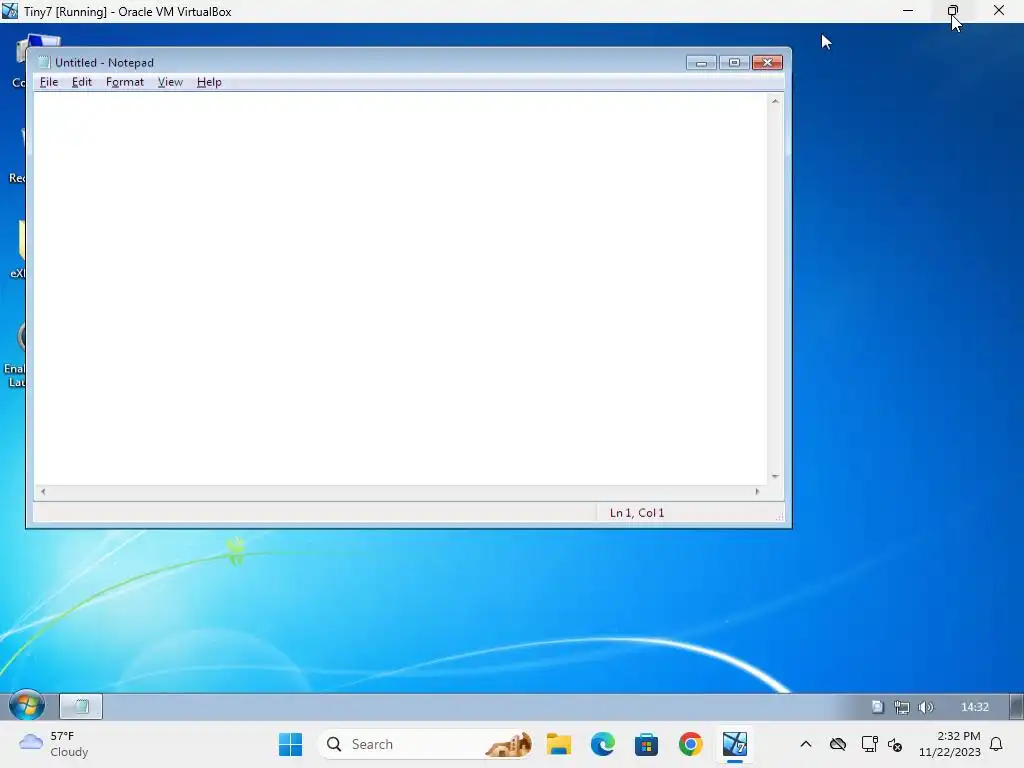Screen dimensions: 1024x768
Task: Open the Windows 7 Start orb
Action: coord(27,706)
